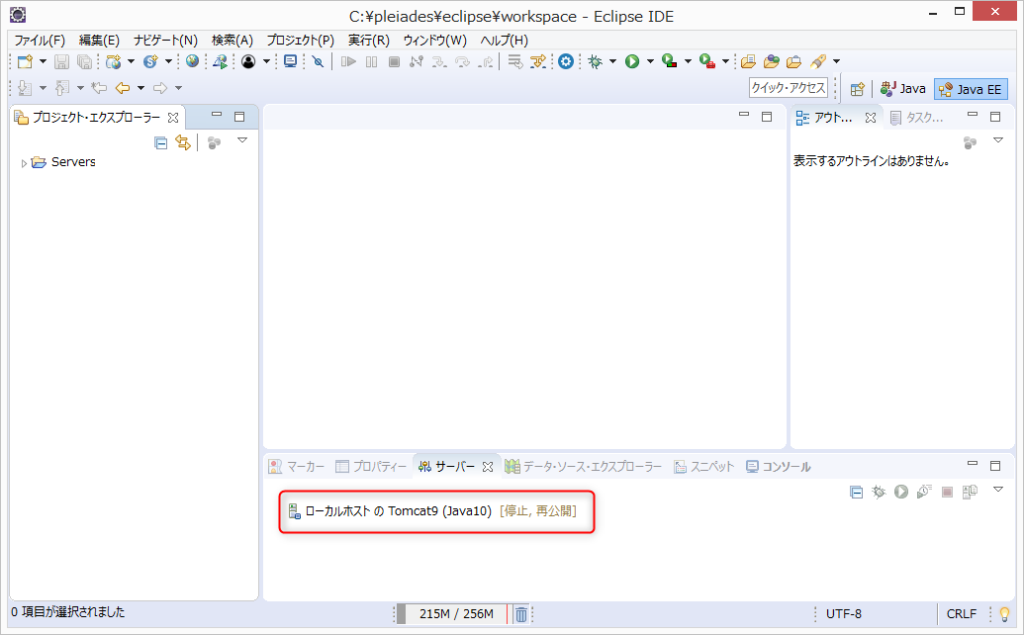Click the Last Edit Location arrow icon
The width and height of the screenshot is (1024, 635).
coord(99,88)
